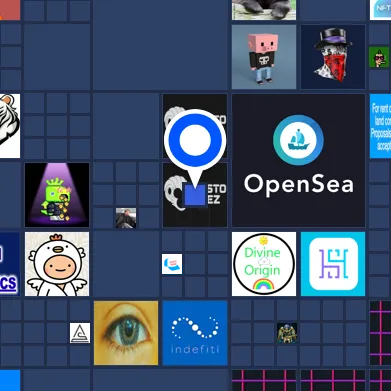
Task: Click the skull logo tile under pin
Action: point(195,195)
